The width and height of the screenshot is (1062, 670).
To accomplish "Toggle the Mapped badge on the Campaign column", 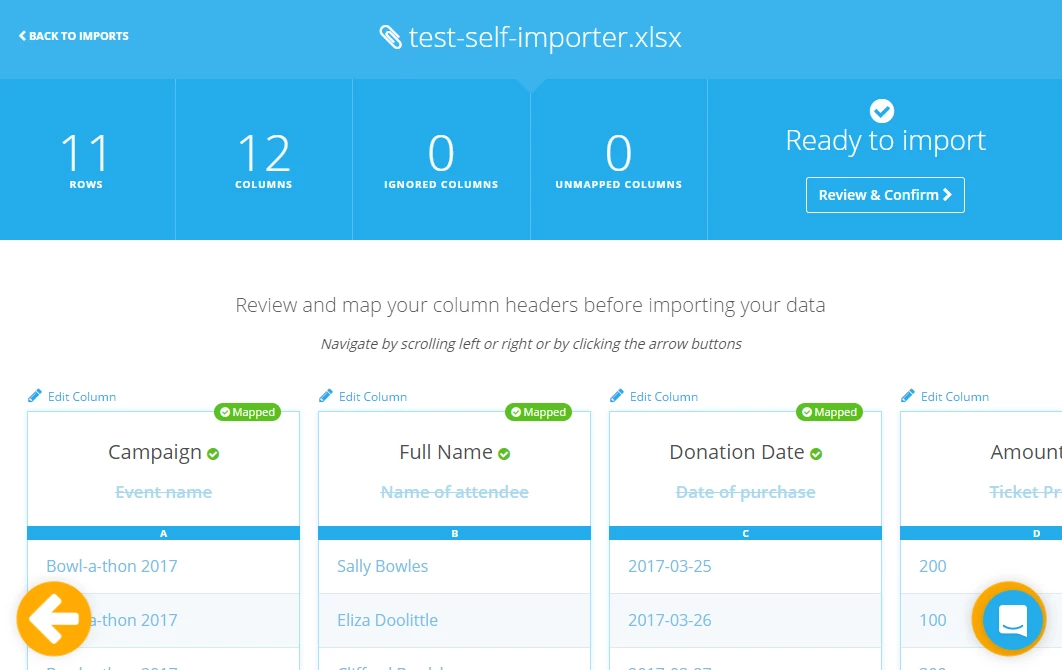I will point(247,412).
